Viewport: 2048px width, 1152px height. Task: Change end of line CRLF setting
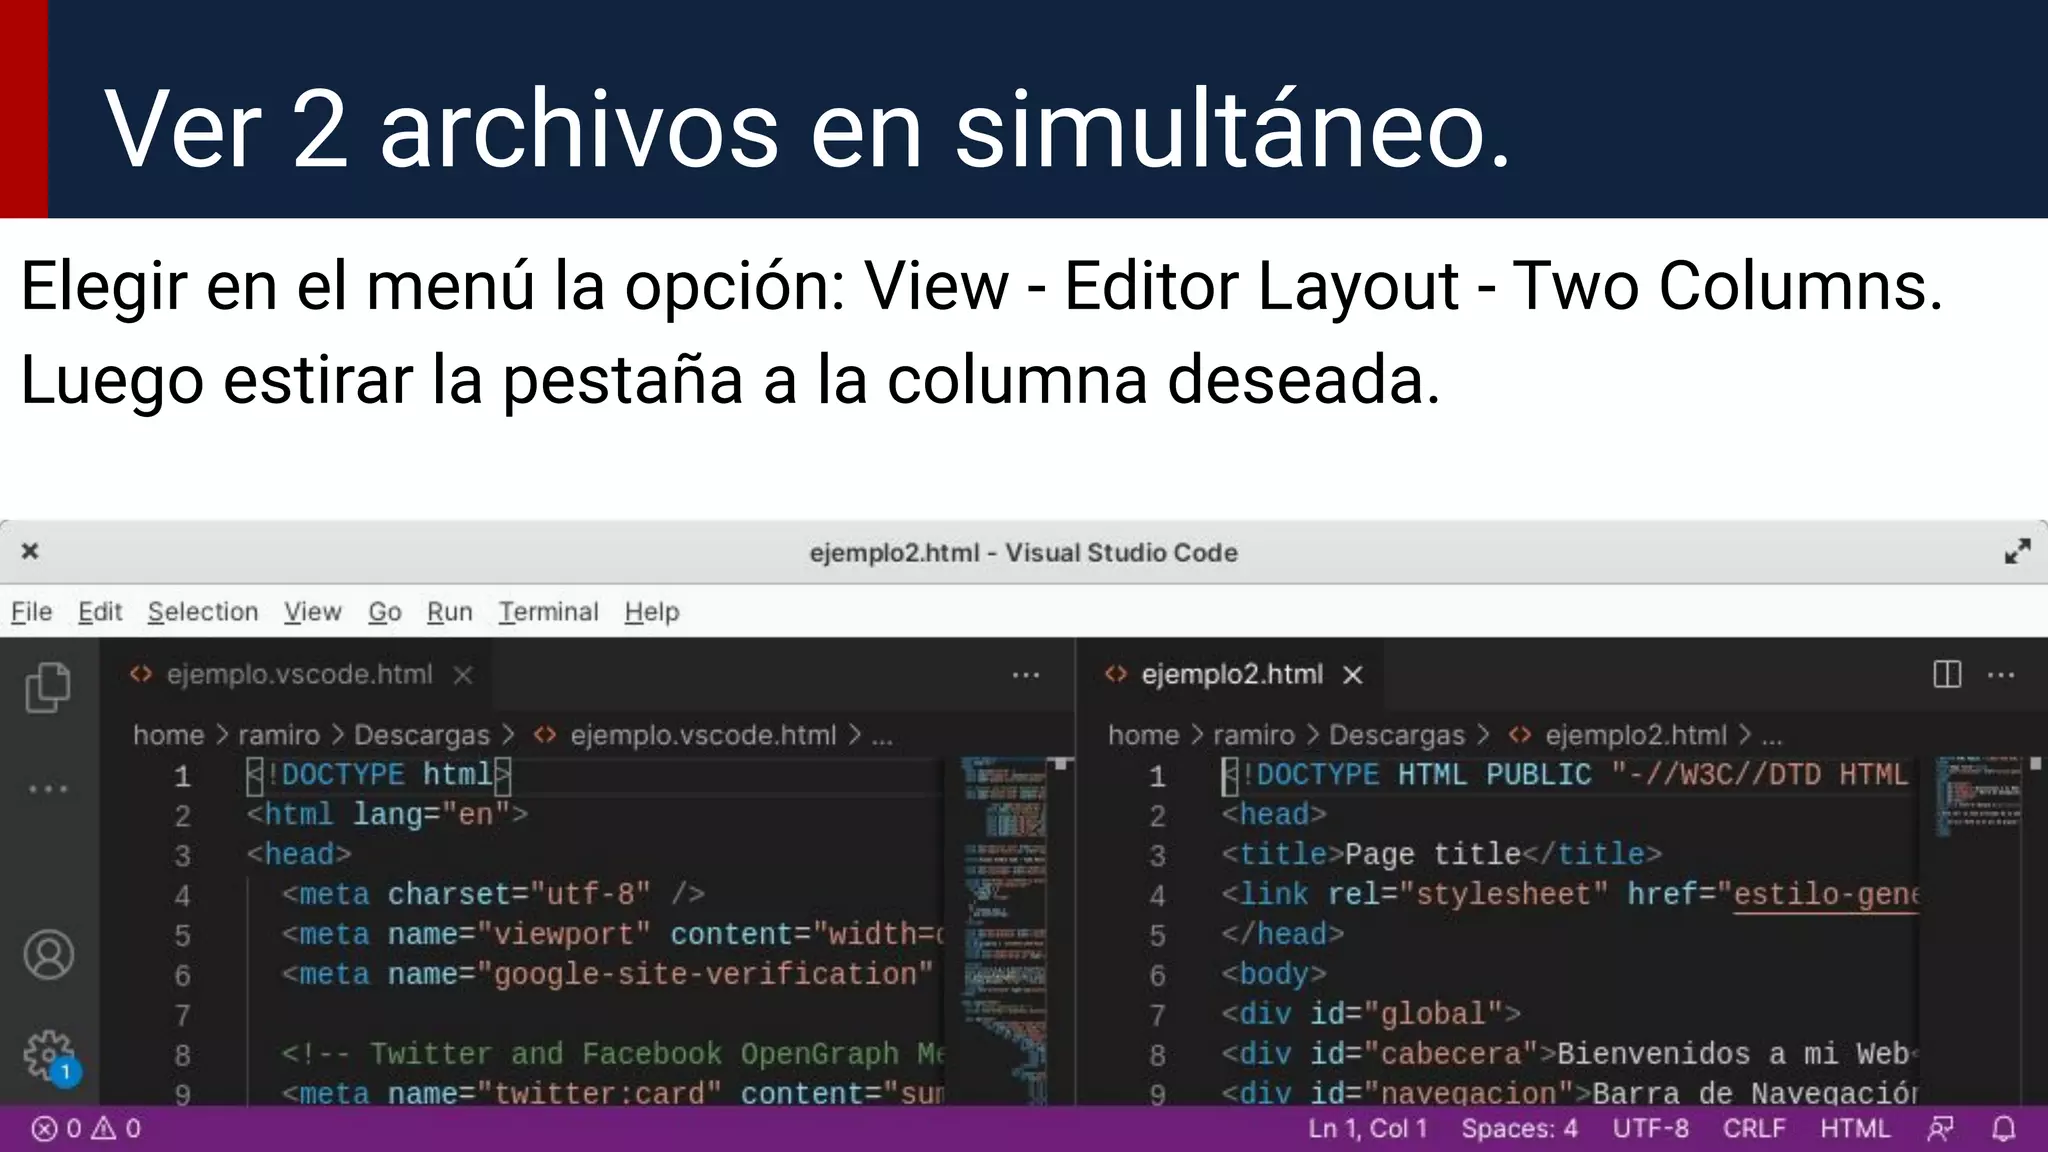click(1754, 1129)
